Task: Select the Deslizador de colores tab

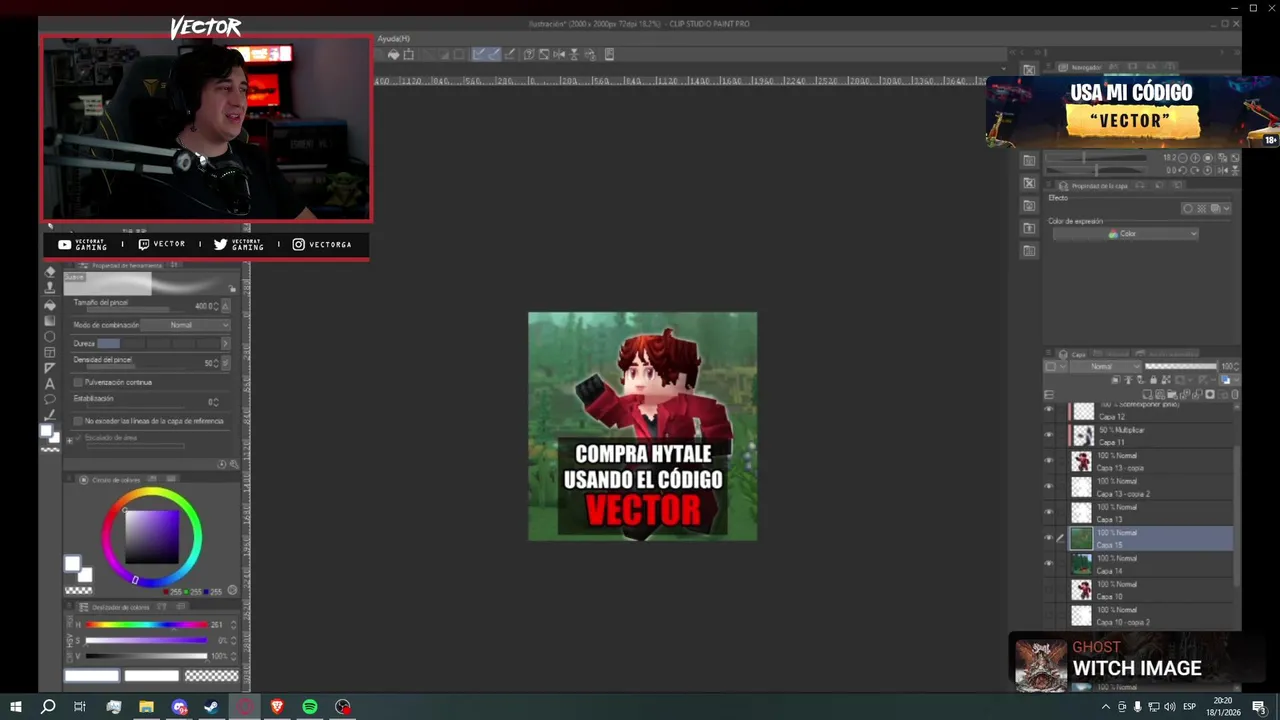Action: (113, 607)
